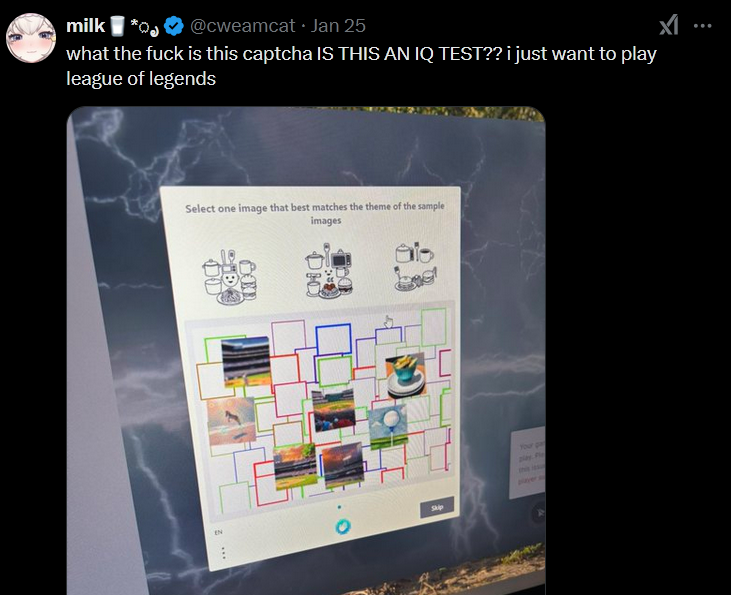Open the Jan 25 tweet timestamp

click(x=338, y=26)
